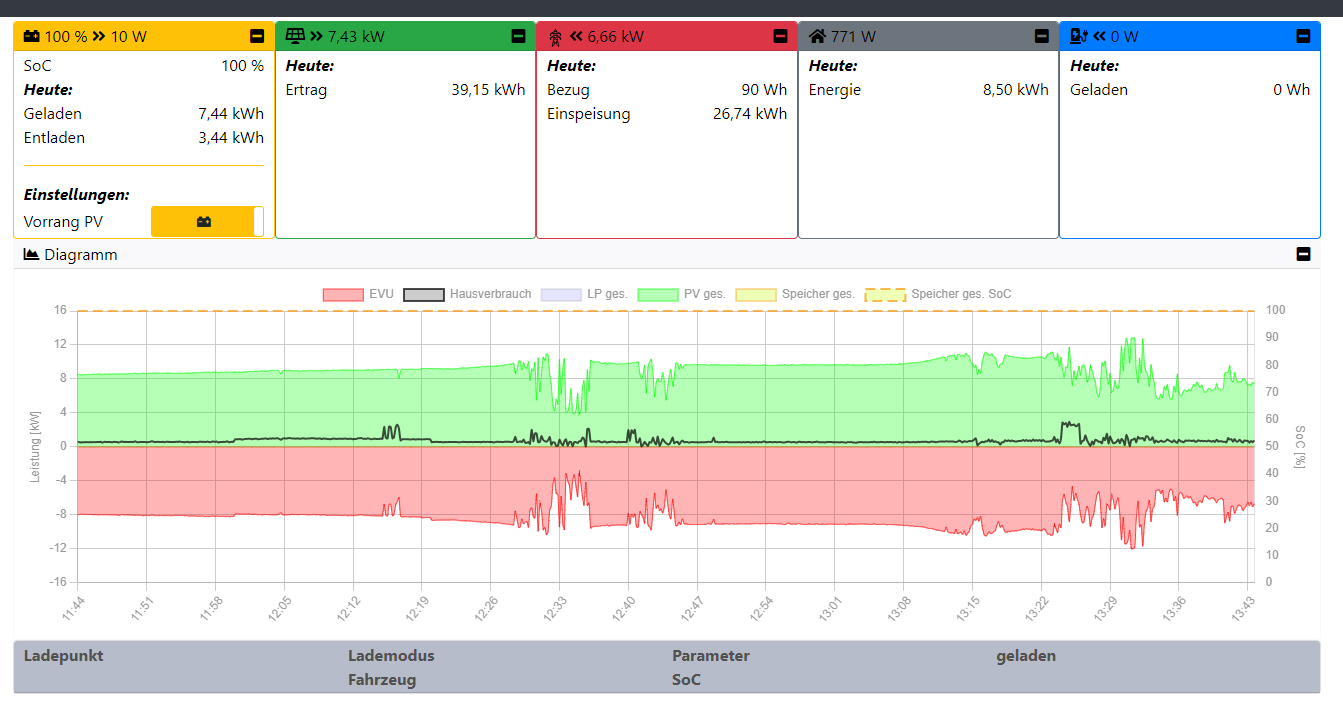Minimize the Diagramm panel

click(x=1302, y=255)
